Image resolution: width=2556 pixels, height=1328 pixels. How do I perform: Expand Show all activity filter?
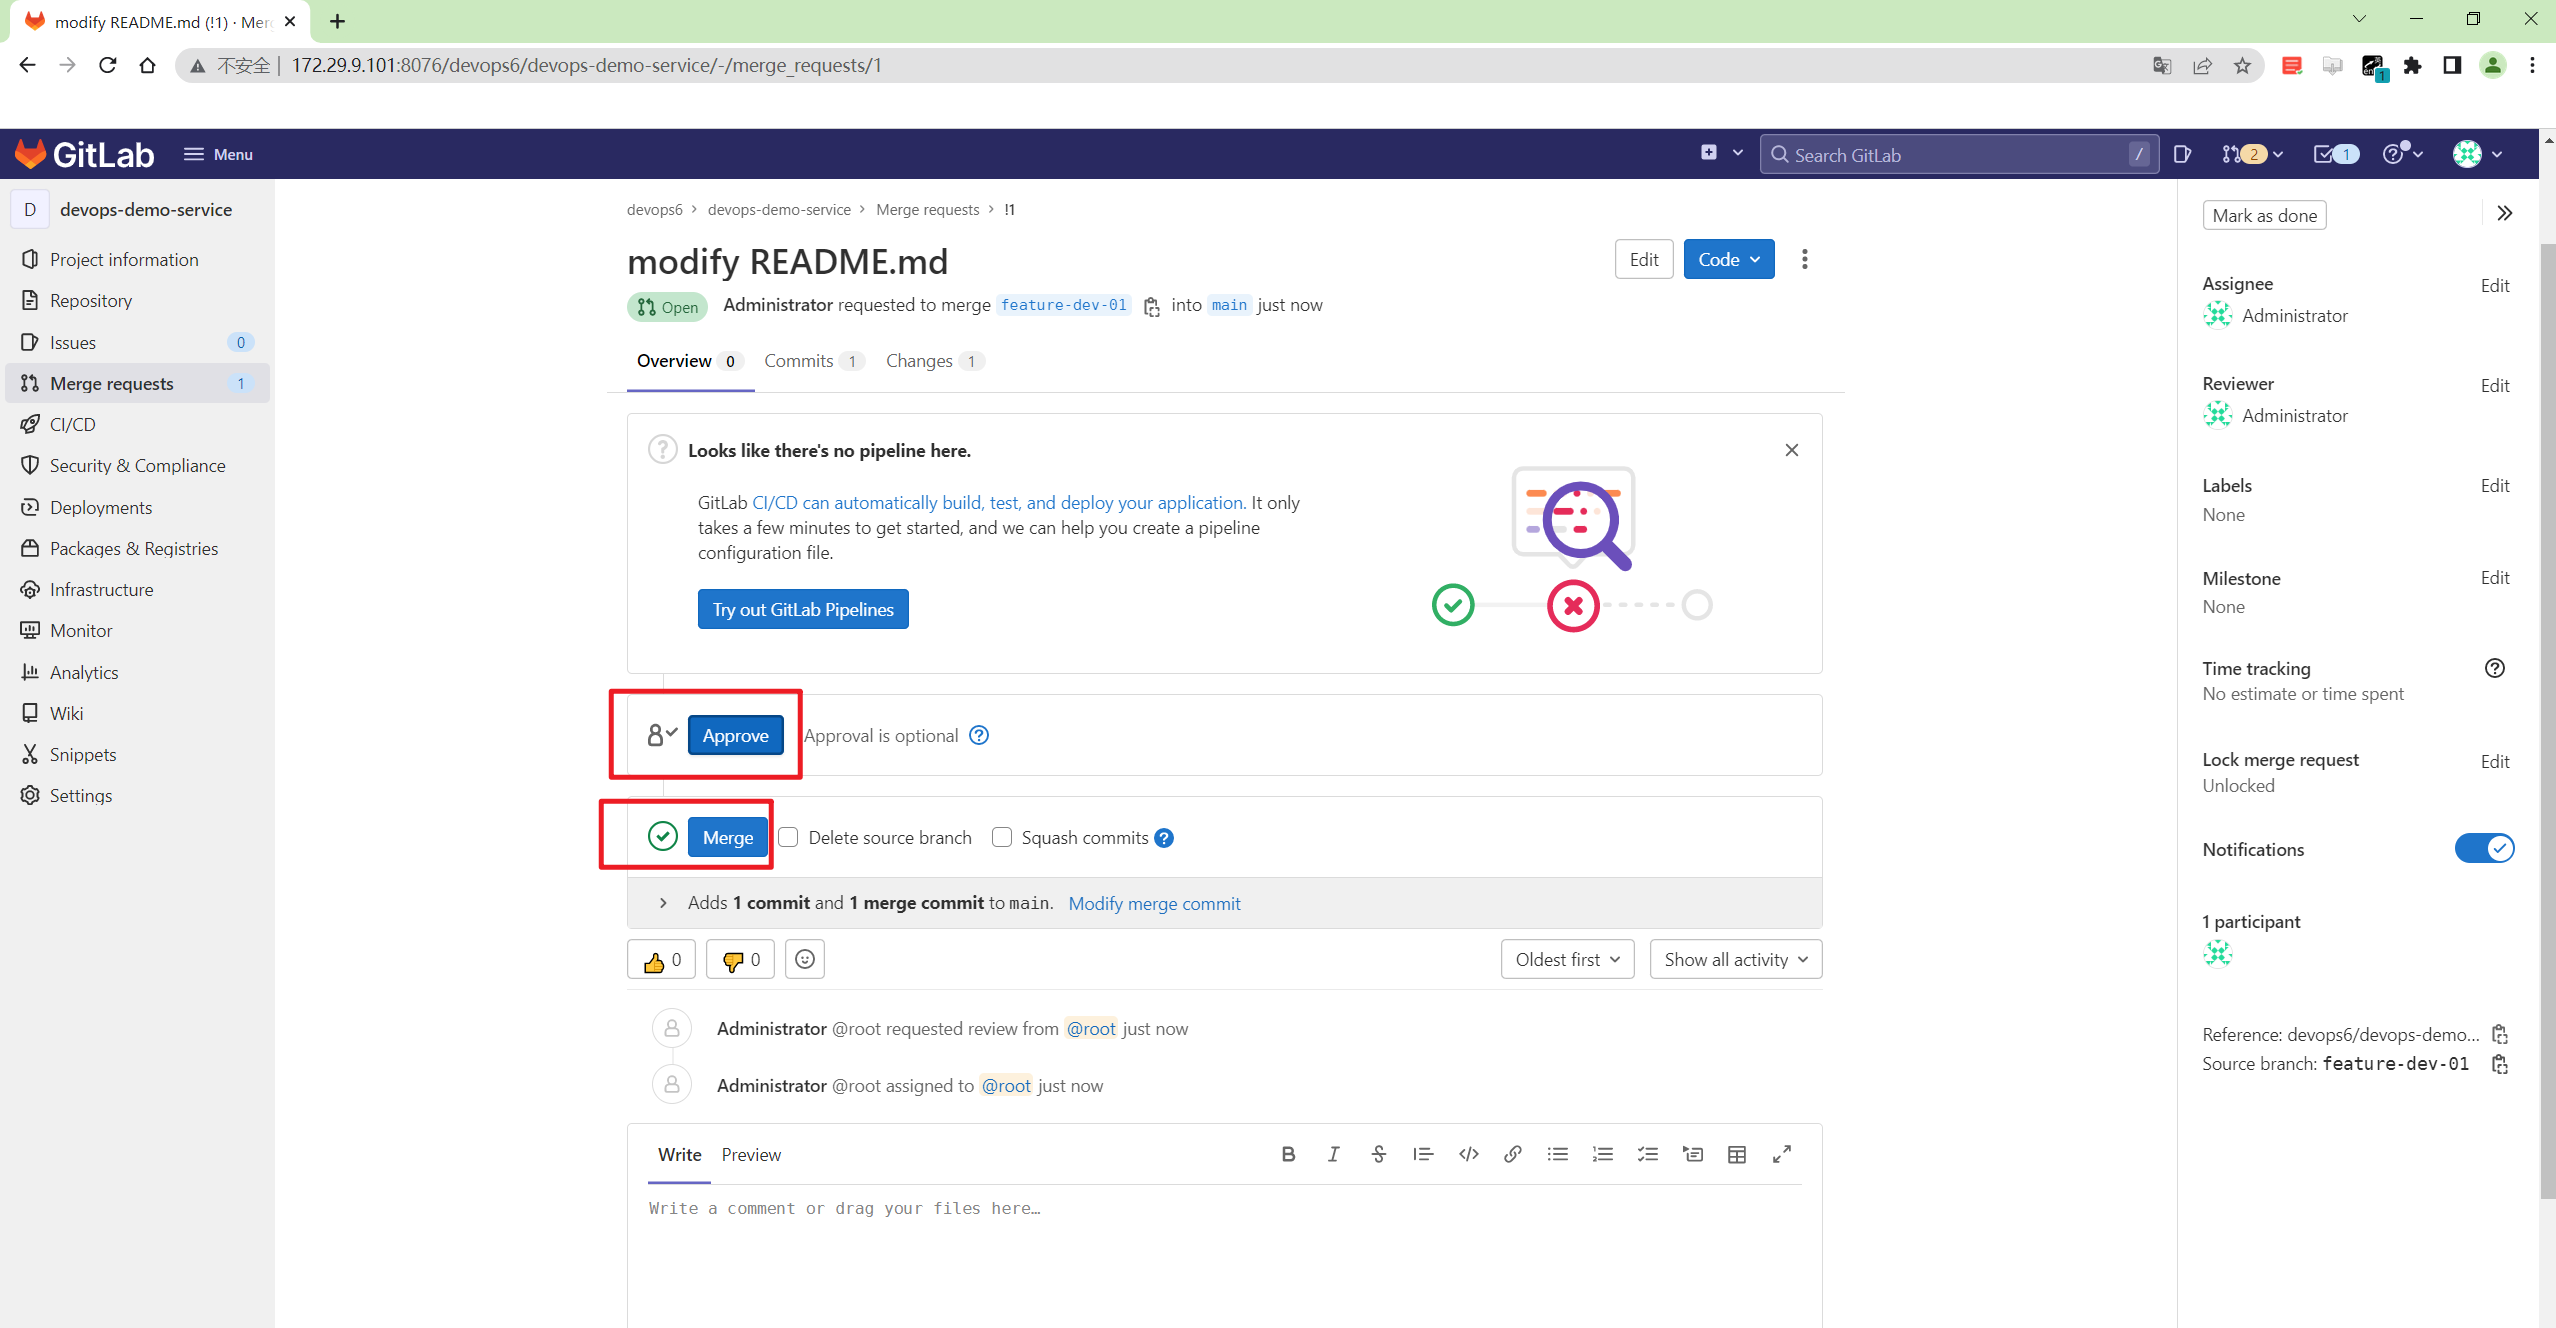tap(1735, 959)
